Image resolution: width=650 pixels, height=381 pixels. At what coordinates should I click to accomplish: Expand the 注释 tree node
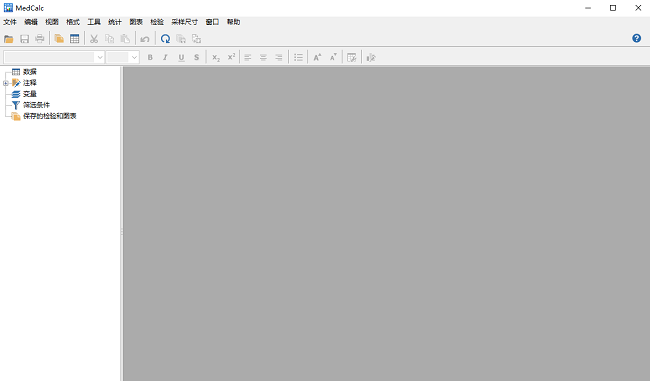pos(6,83)
